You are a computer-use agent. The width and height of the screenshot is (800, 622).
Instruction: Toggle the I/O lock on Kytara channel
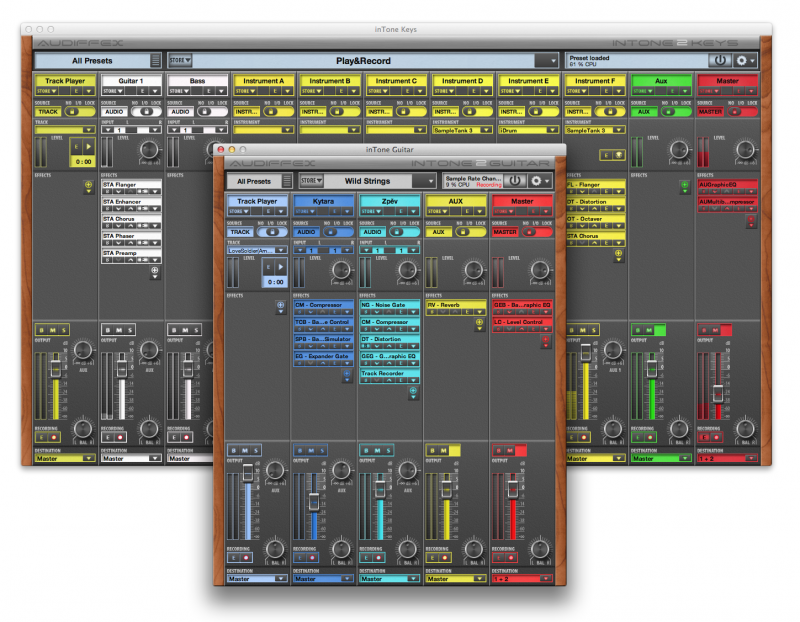click(337, 232)
